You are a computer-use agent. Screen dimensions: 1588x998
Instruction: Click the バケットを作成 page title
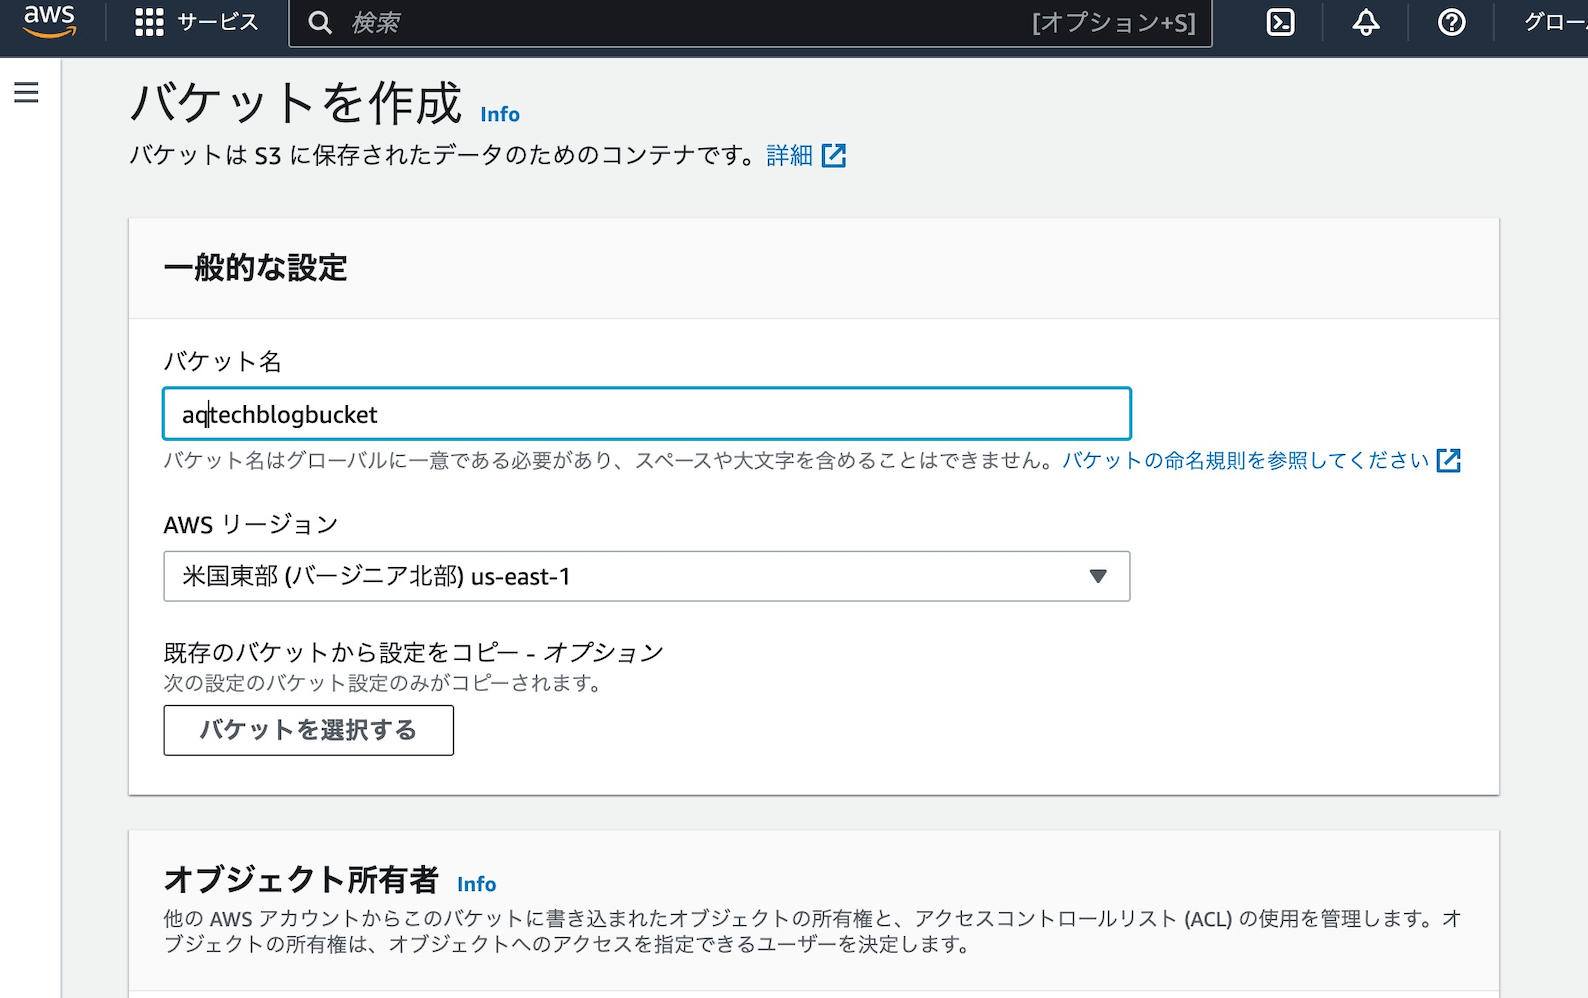[x=296, y=103]
